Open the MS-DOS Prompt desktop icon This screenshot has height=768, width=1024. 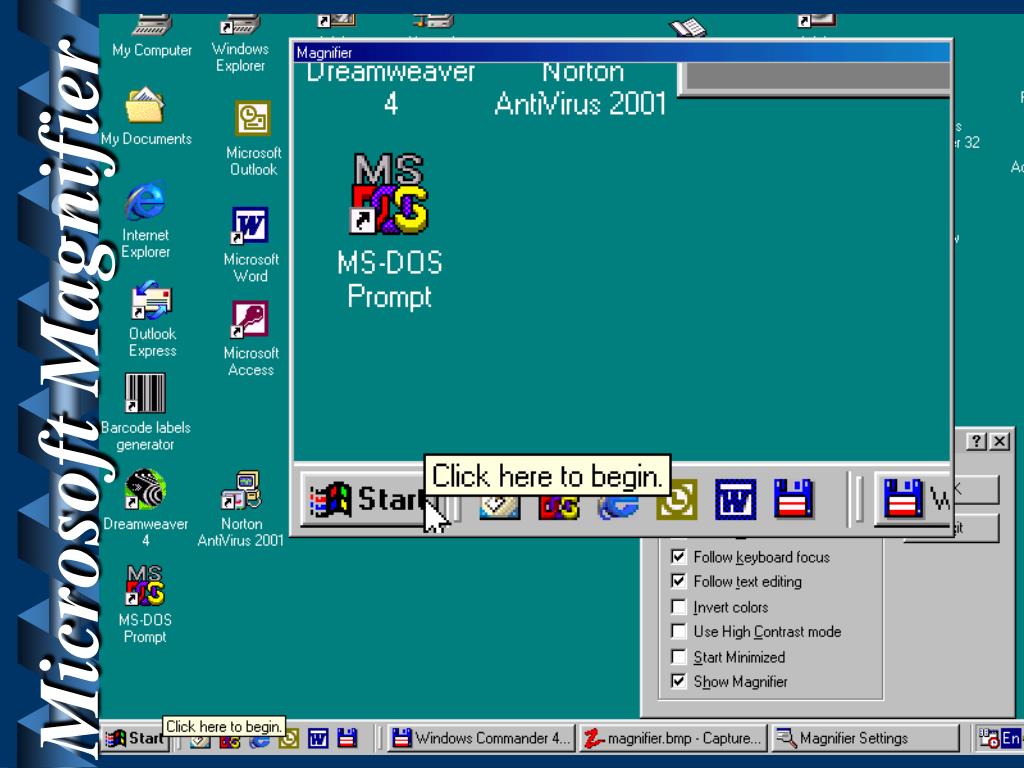tap(145, 605)
